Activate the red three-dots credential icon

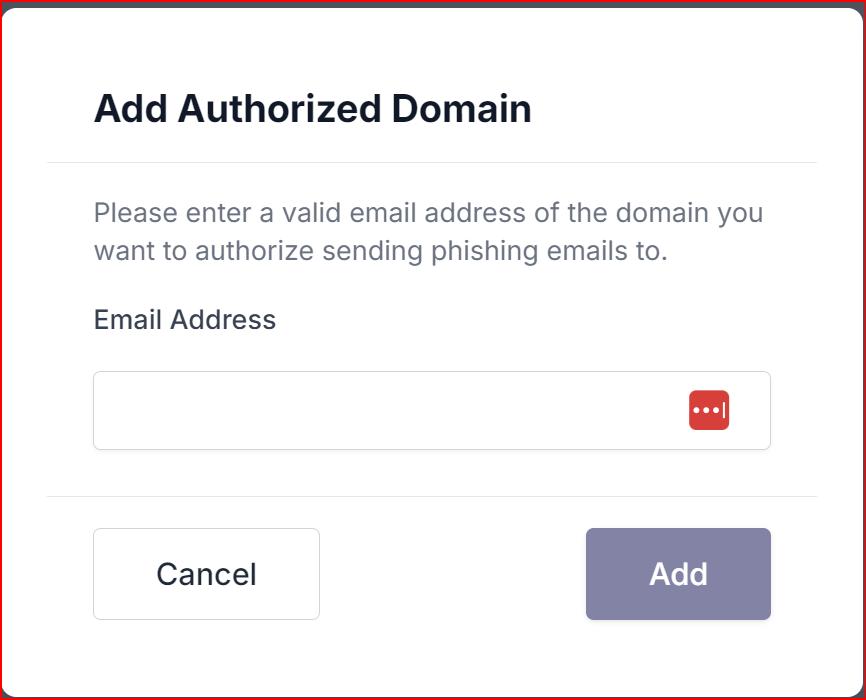point(709,410)
